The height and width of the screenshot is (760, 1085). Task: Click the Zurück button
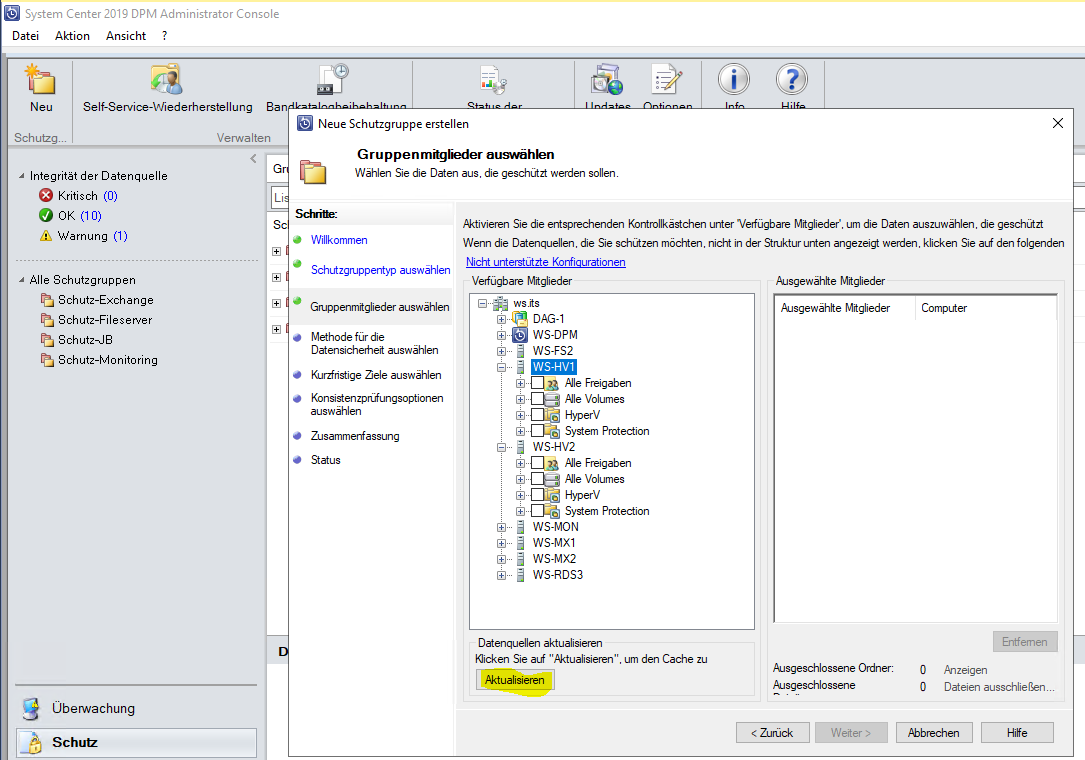[x=772, y=732]
